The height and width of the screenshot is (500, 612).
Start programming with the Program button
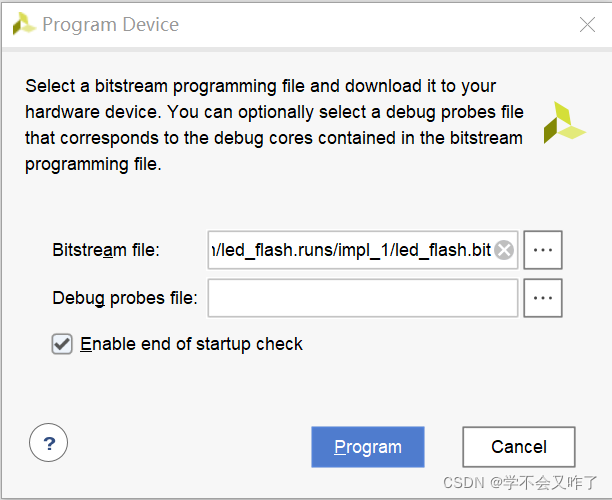pyautogui.click(x=368, y=447)
